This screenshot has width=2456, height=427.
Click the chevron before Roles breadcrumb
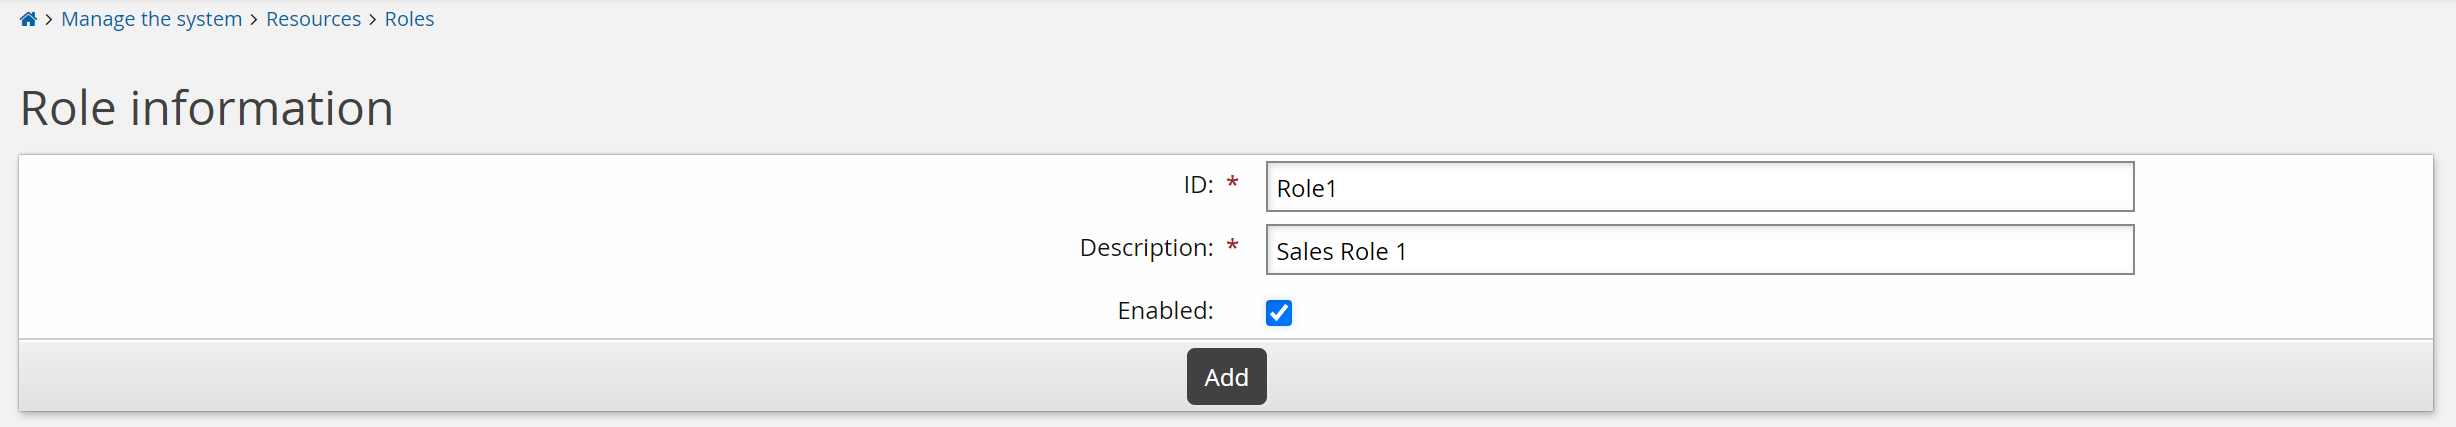373,19
